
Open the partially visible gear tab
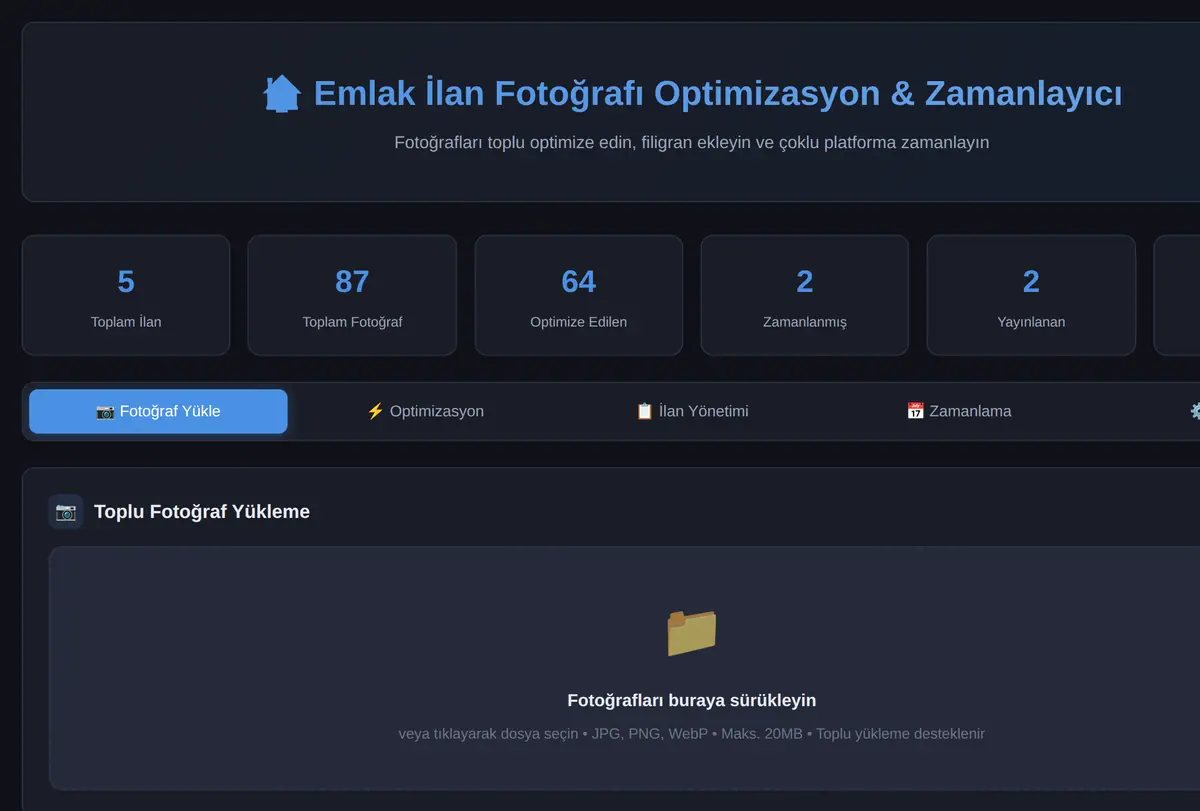(1193, 411)
